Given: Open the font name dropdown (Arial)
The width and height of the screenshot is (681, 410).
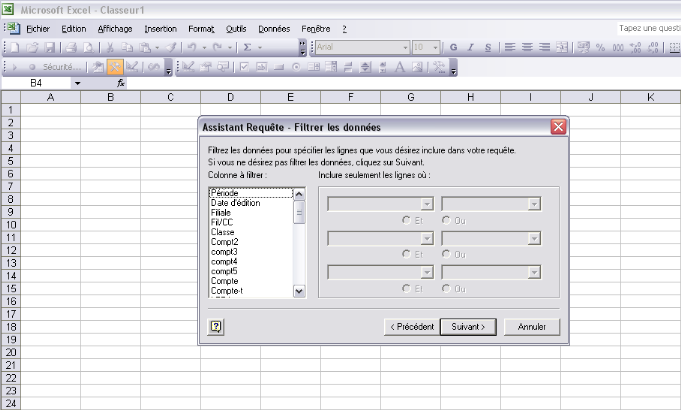Looking at the screenshot, I should (405, 47).
